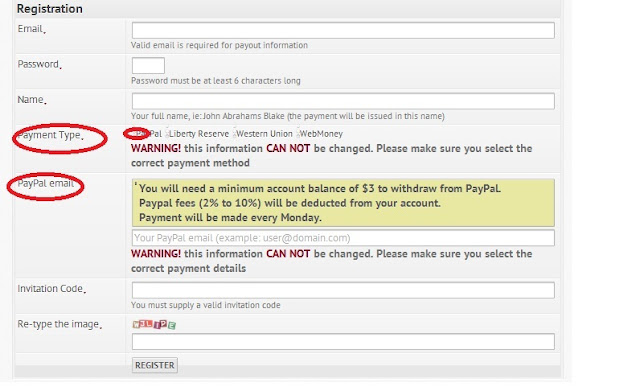Focus the captcha answer text field
This screenshot has height=387, width=640.
(x=343, y=342)
